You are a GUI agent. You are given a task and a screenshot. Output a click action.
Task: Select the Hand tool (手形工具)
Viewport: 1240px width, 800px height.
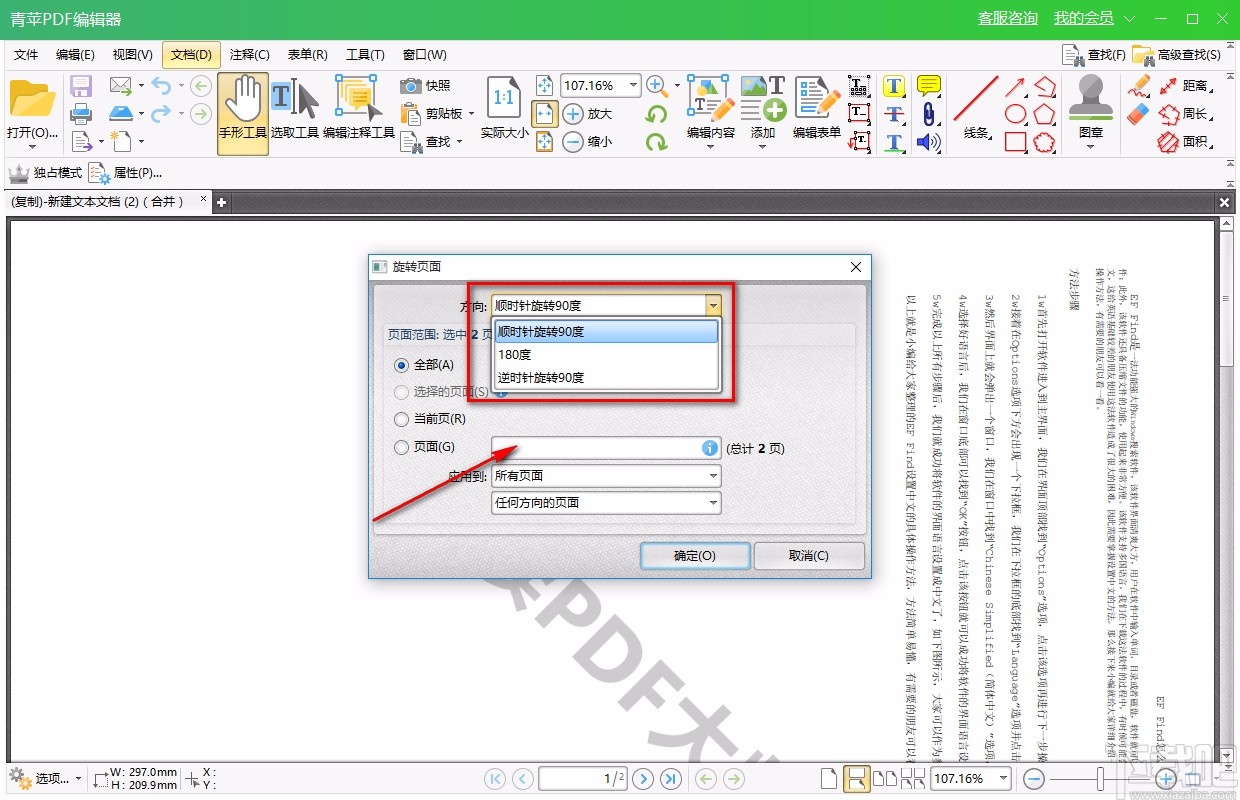pos(243,113)
